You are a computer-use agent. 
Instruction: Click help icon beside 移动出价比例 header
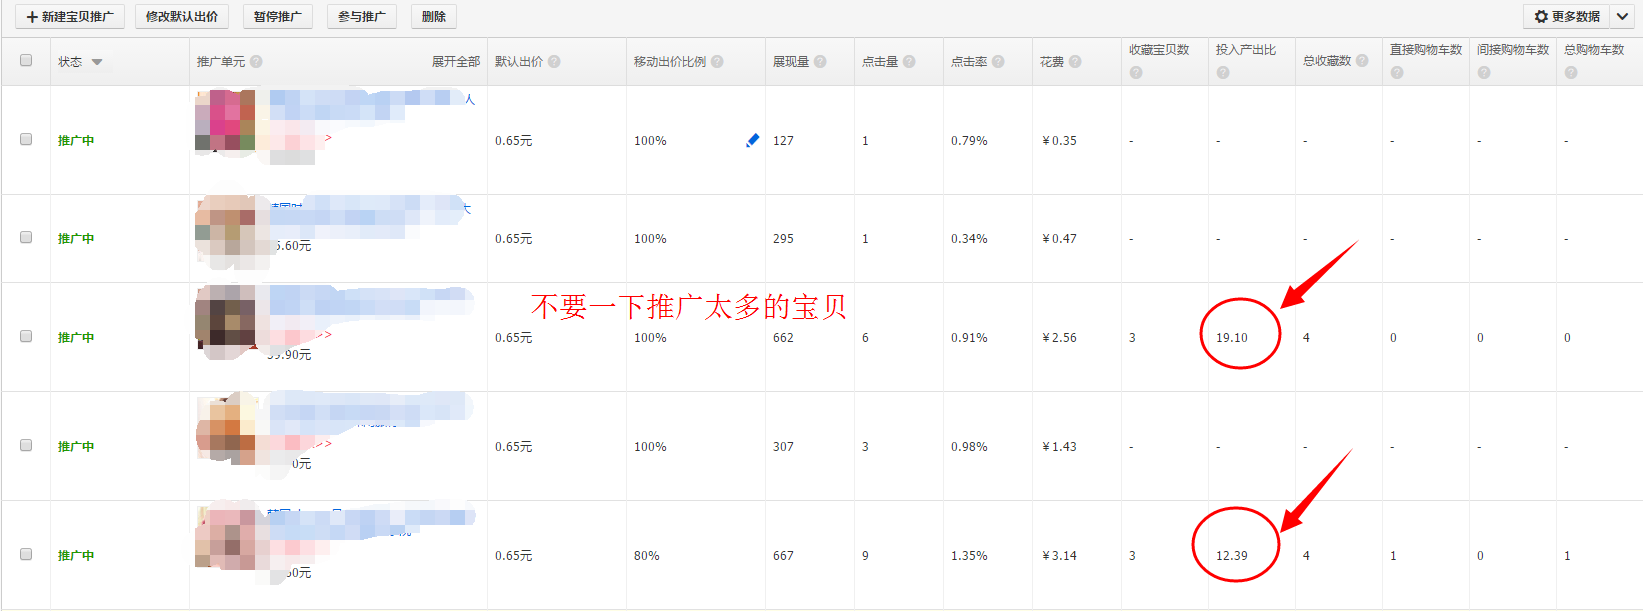click(x=717, y=62)
